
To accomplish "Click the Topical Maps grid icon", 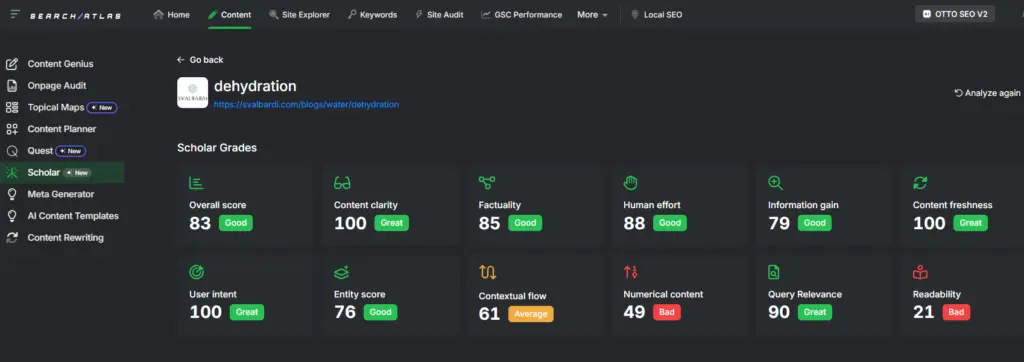I will [x=12, y=107].
